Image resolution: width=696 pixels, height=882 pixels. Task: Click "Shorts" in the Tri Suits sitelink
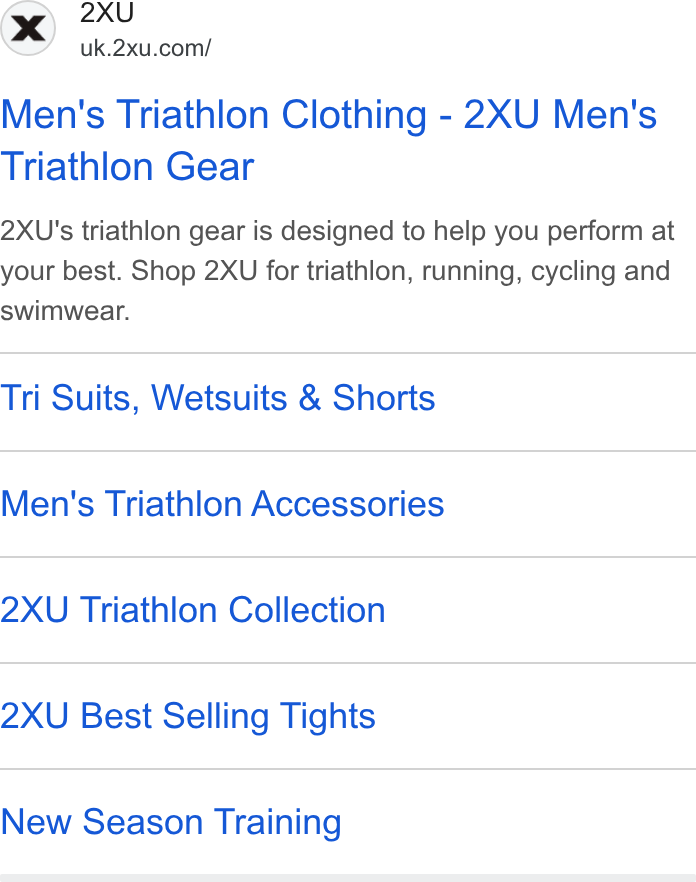[384, 398]
